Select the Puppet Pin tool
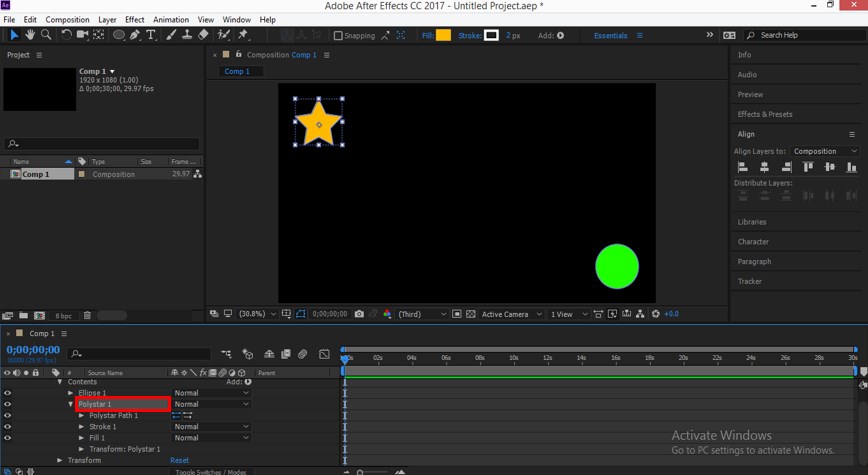Viewport: 868px width, 475px height. 243,35
